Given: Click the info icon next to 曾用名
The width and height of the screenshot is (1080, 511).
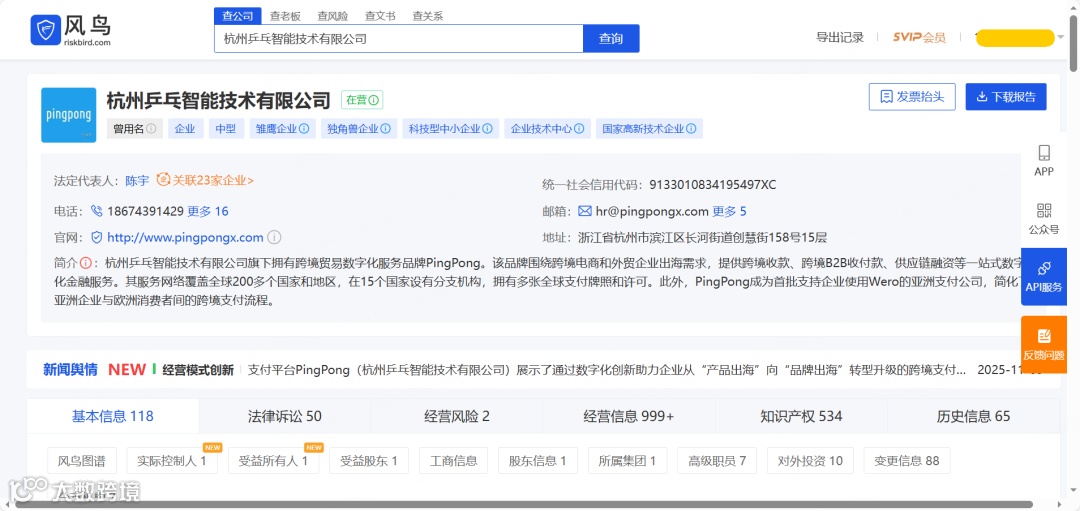Looking at the screenshot, I should tap(151, 129).
